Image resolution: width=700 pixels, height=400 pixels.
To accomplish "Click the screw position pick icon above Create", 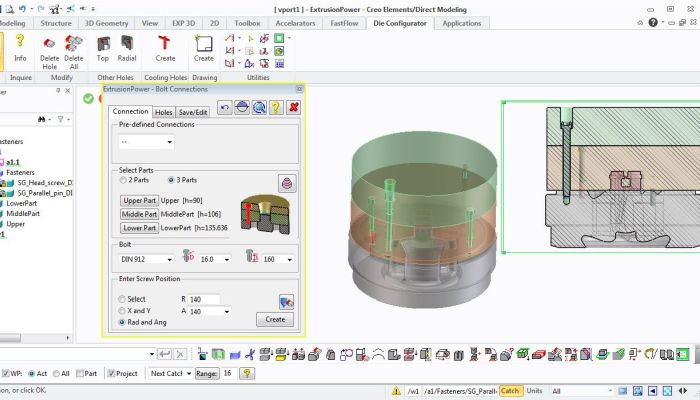I will pyautogui.click(x=286, y=302).
